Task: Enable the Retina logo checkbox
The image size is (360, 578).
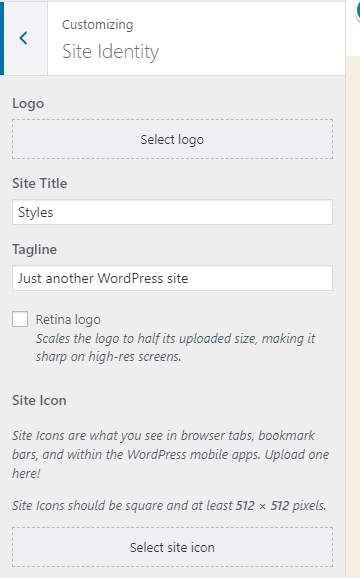Action: pyautogui.click(x=20, y=319)
